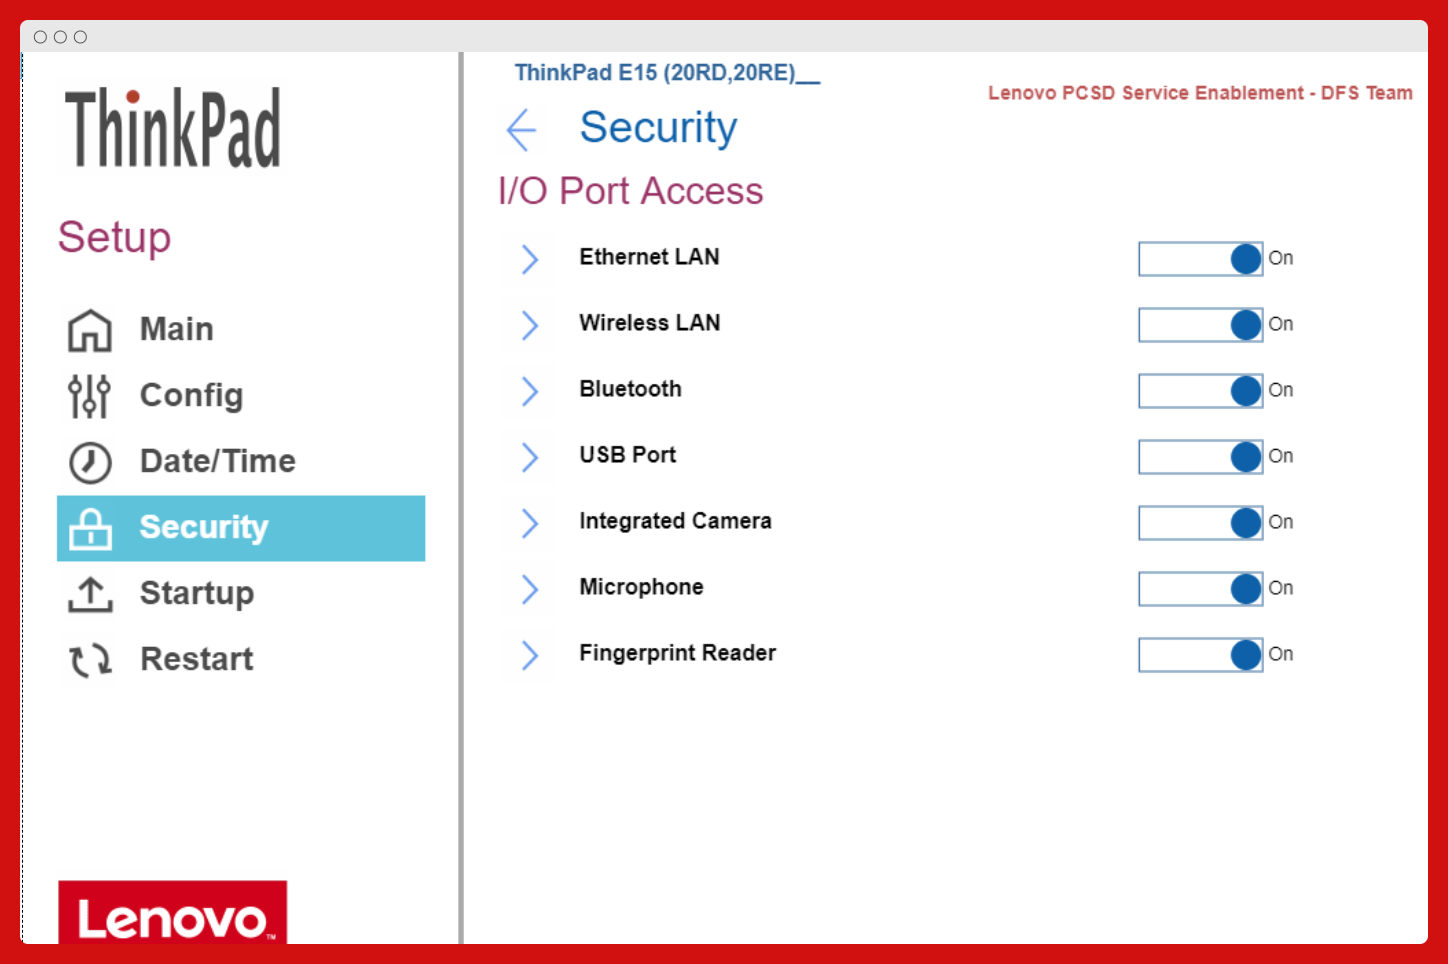
Task: Expand the USB Port chevron
Action: (x=530, y=457)
